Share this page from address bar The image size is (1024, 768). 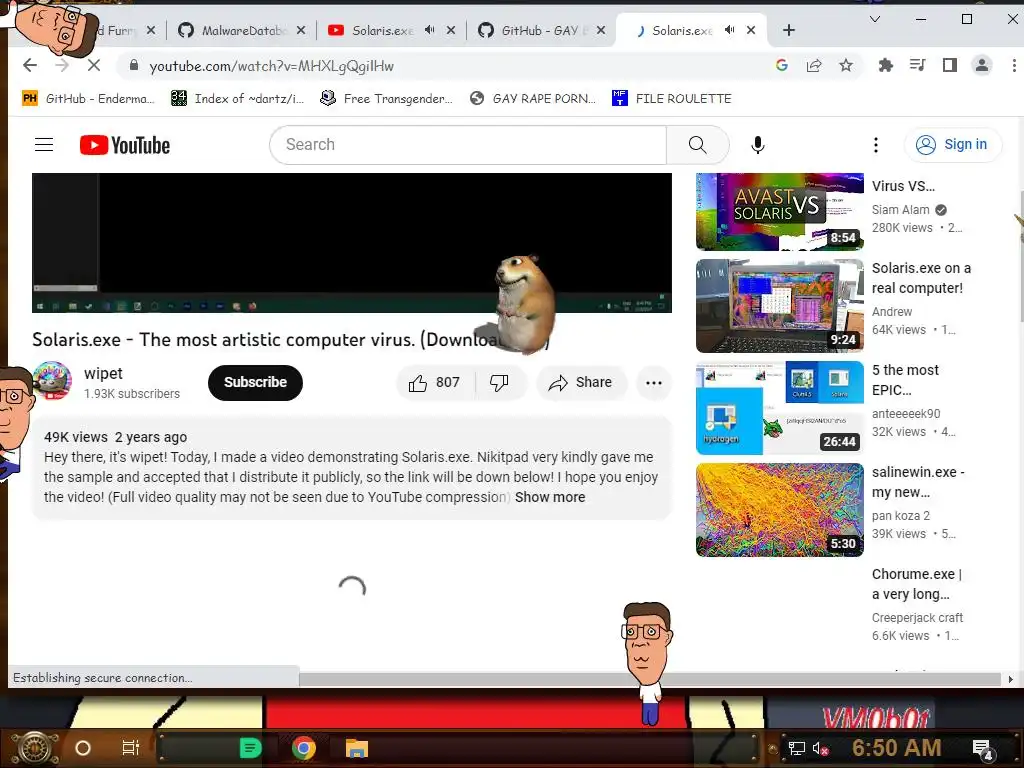814,65
